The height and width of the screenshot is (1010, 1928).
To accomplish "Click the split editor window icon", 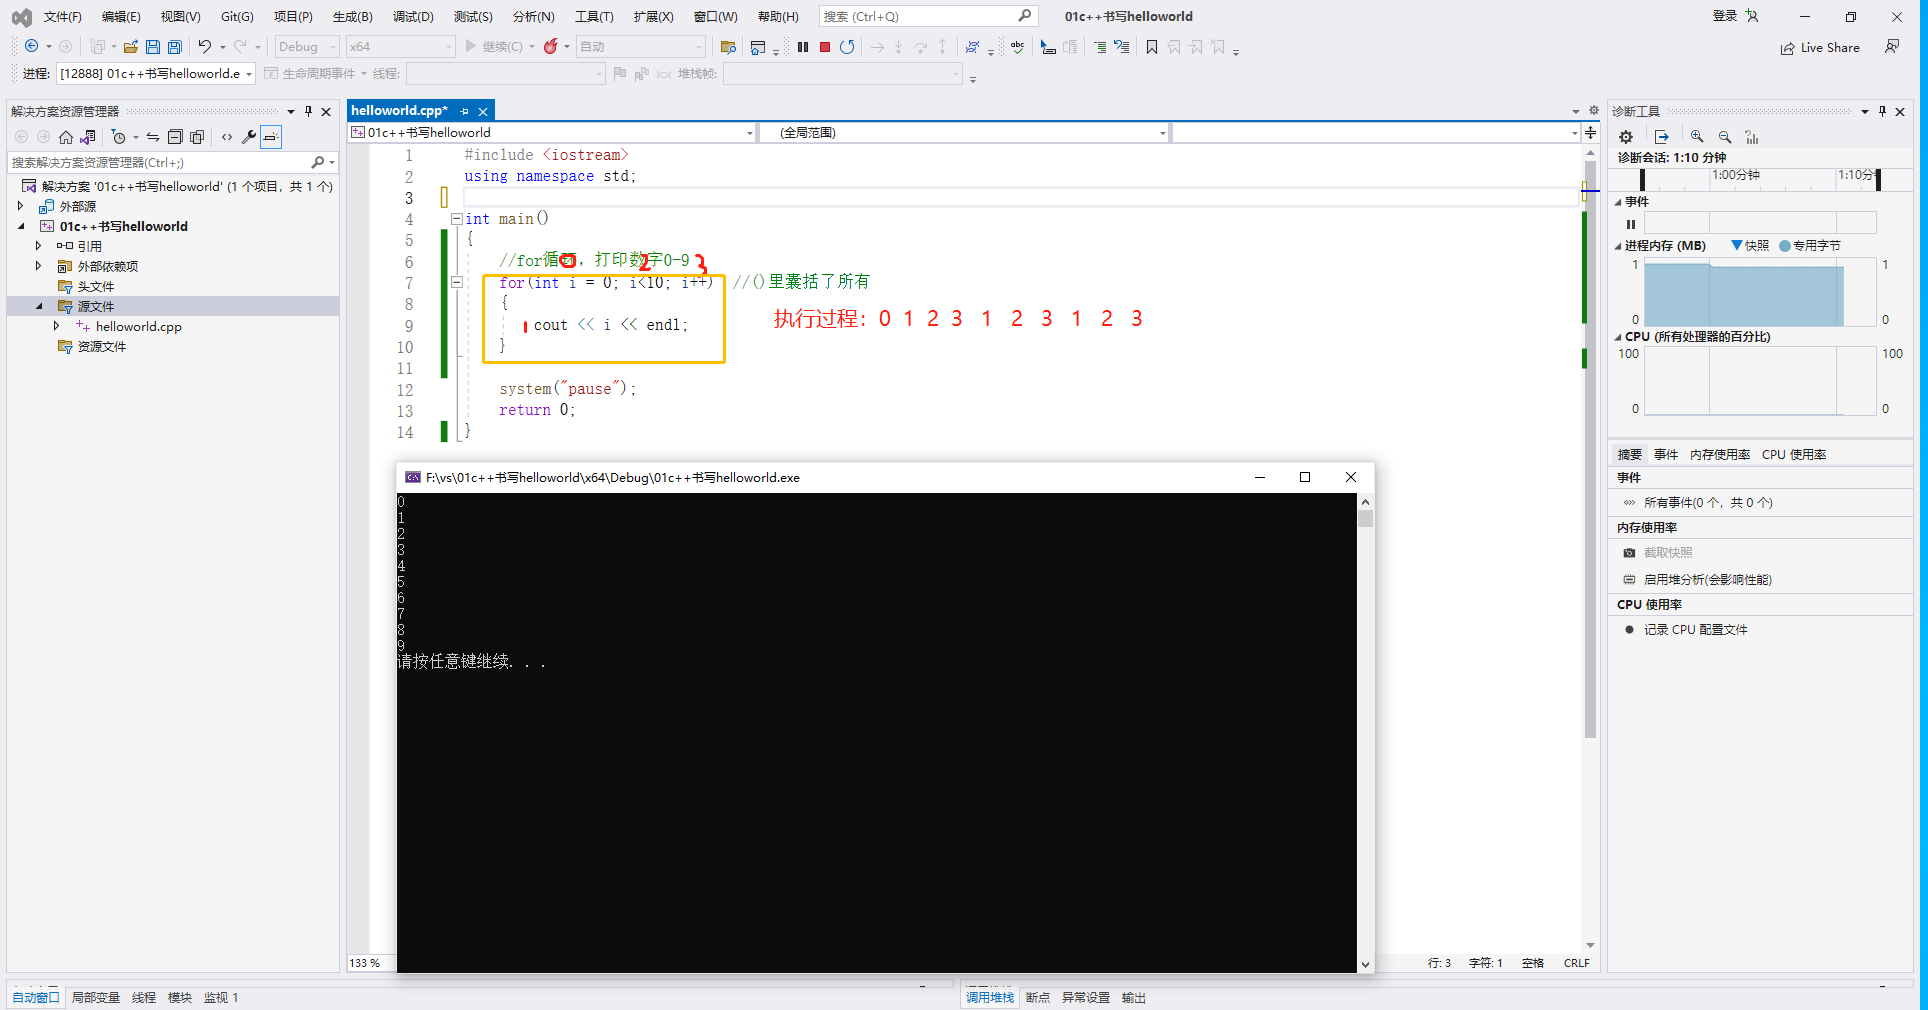I will point(1590,132).
